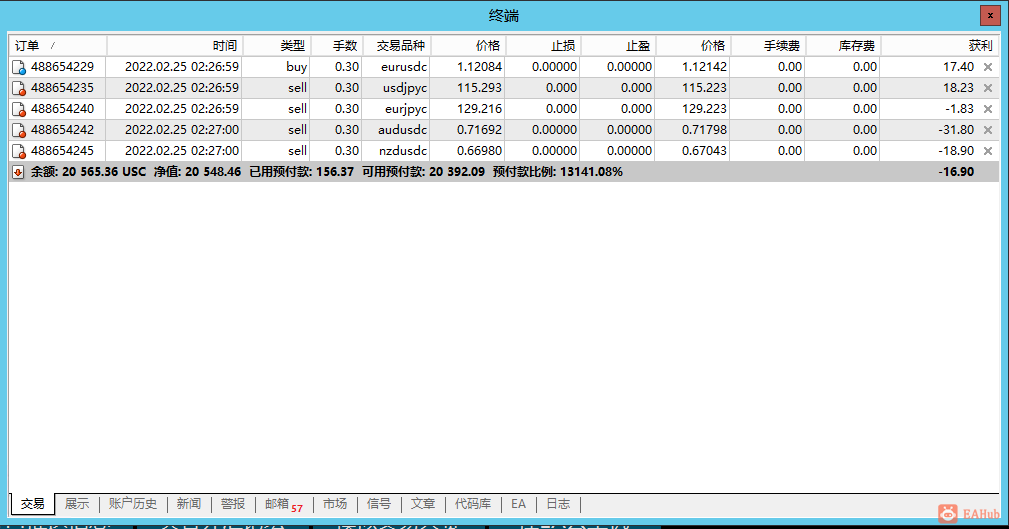Viewport: 1009px width, 529px height.
Task: Open the 邮箱 tab with 57 messages
Action: tap(284, 504)
